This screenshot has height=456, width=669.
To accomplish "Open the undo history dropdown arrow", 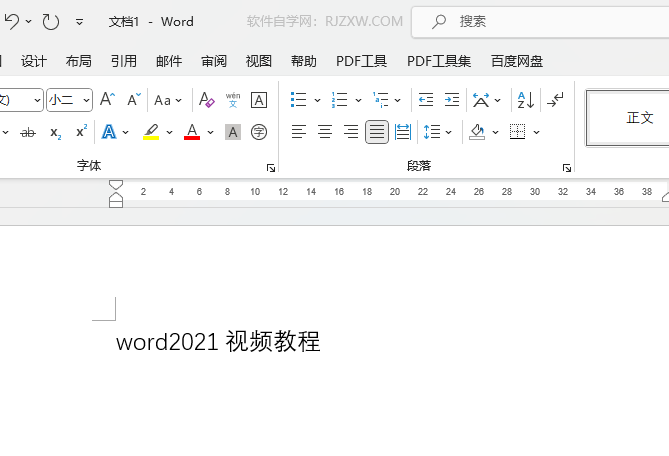I will [29, 21].
